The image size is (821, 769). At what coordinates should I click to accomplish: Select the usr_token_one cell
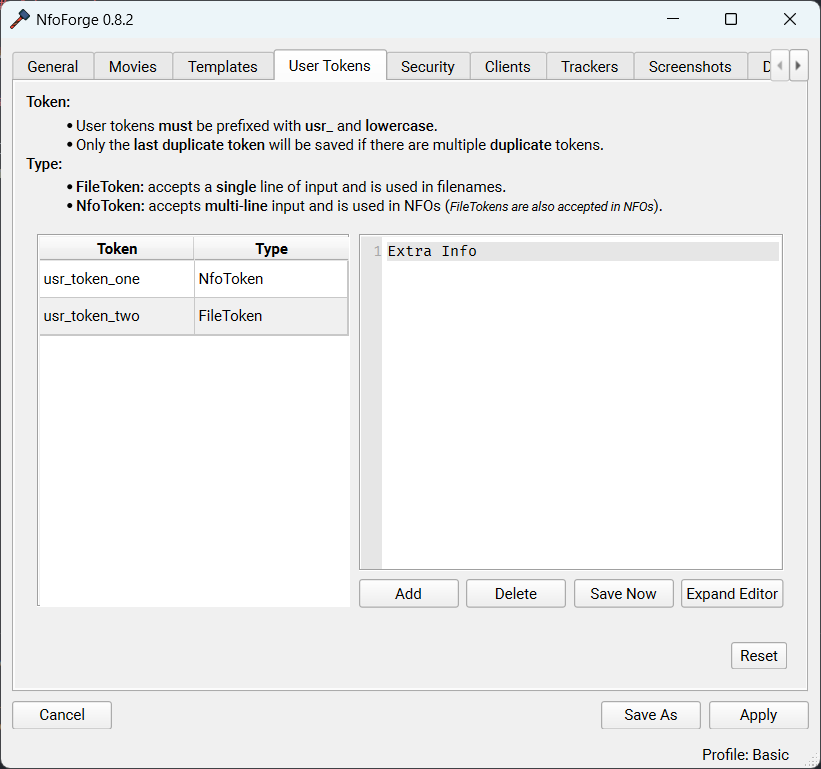pyautogui.click(x=117, y=279)
